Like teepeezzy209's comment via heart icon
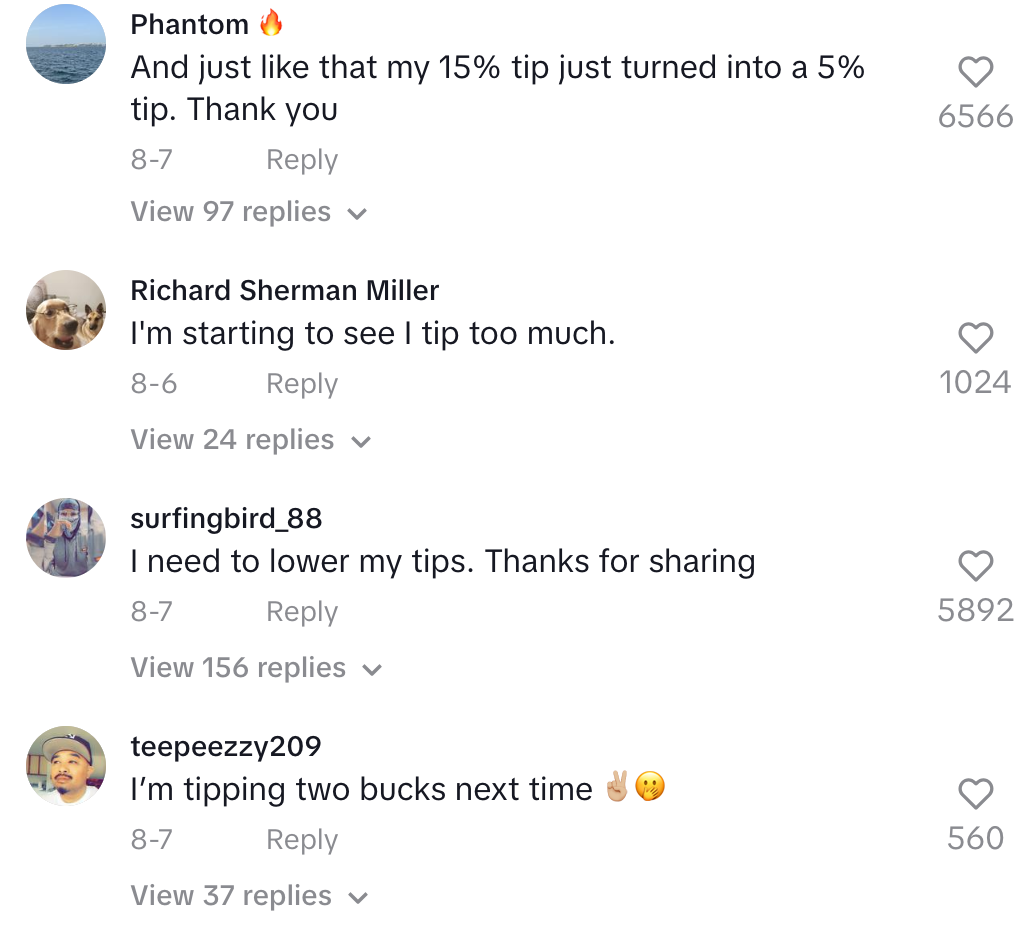 click(x=975, y=793)
